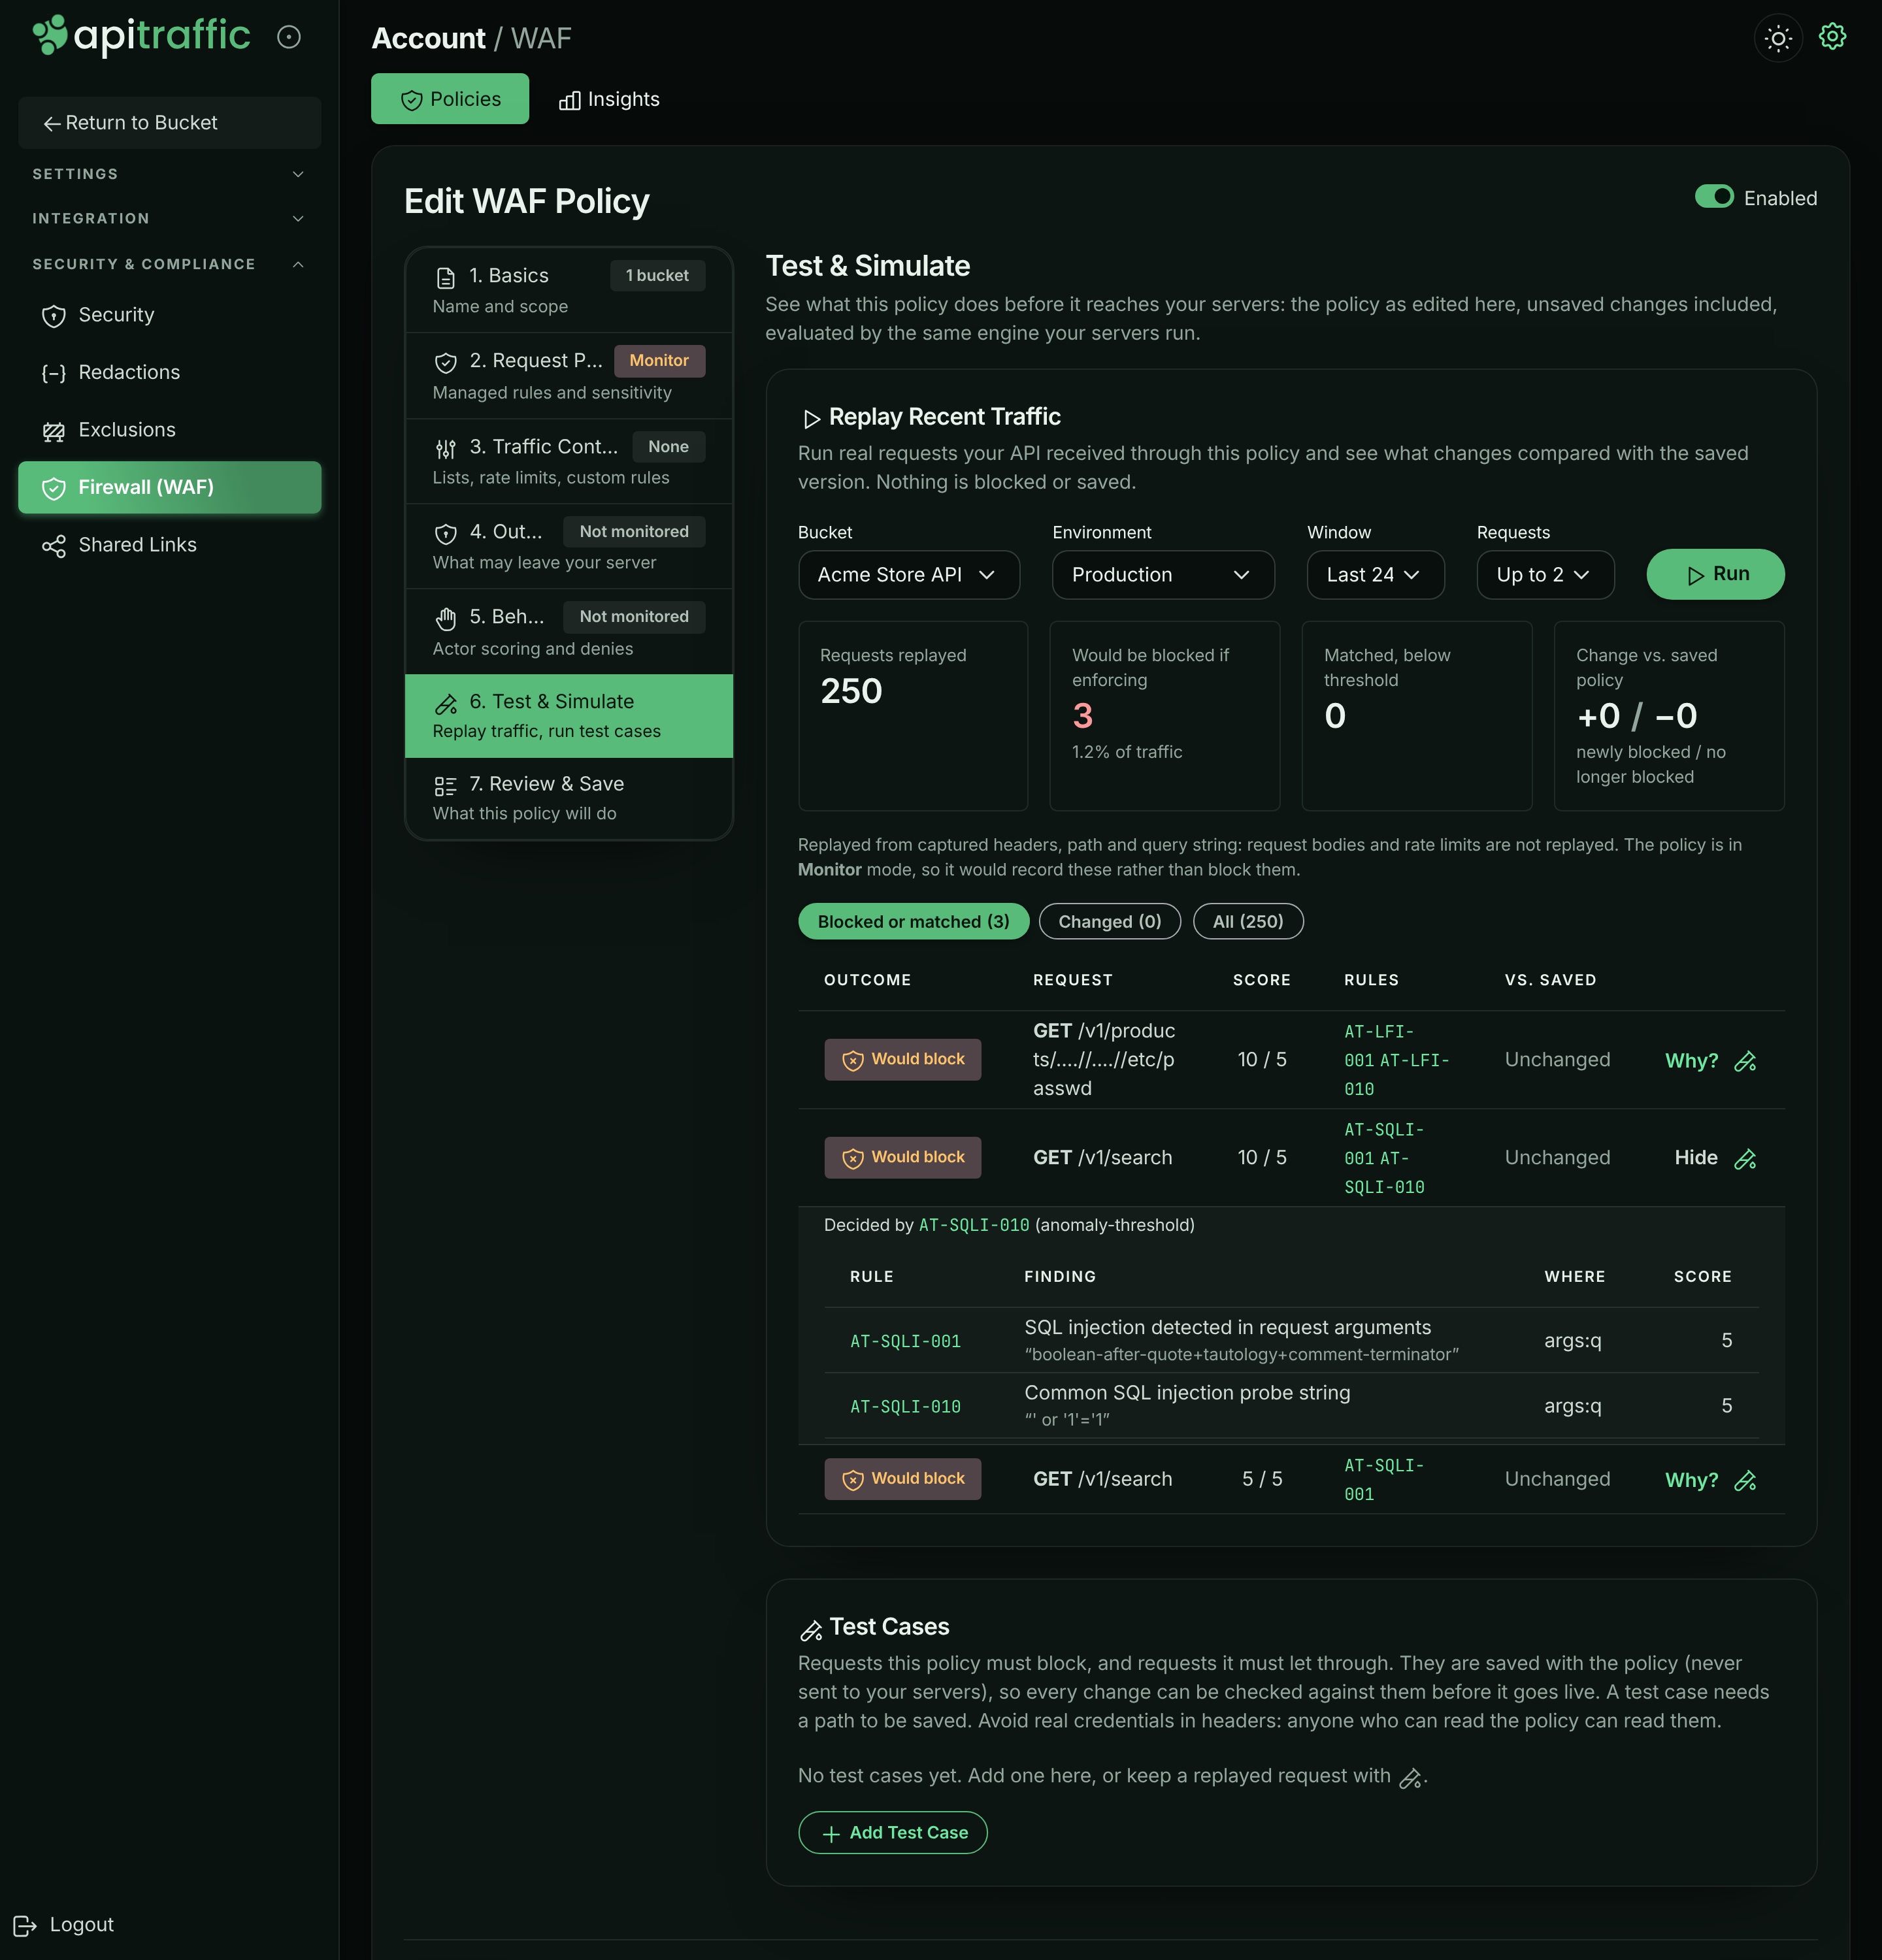The image size is (1882, 1960).
Task: Click Return to Bucket button
Action: 169,123
